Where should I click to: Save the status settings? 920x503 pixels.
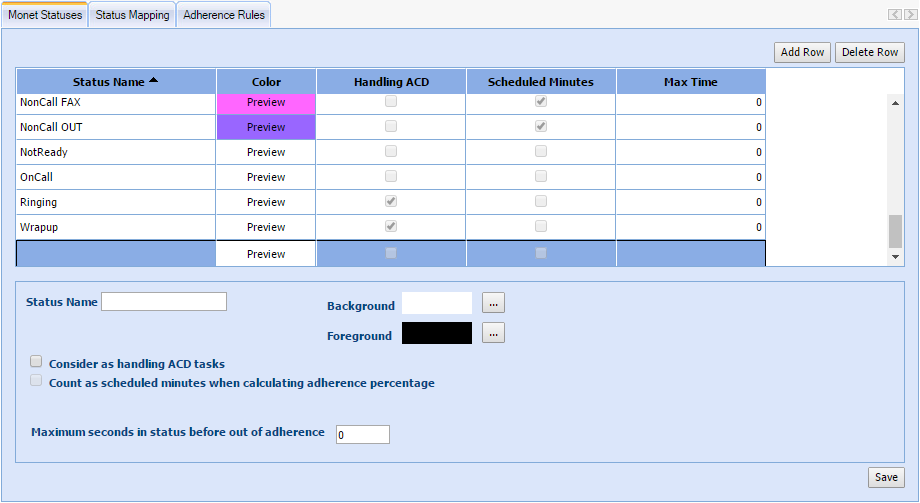pos(886,477)
